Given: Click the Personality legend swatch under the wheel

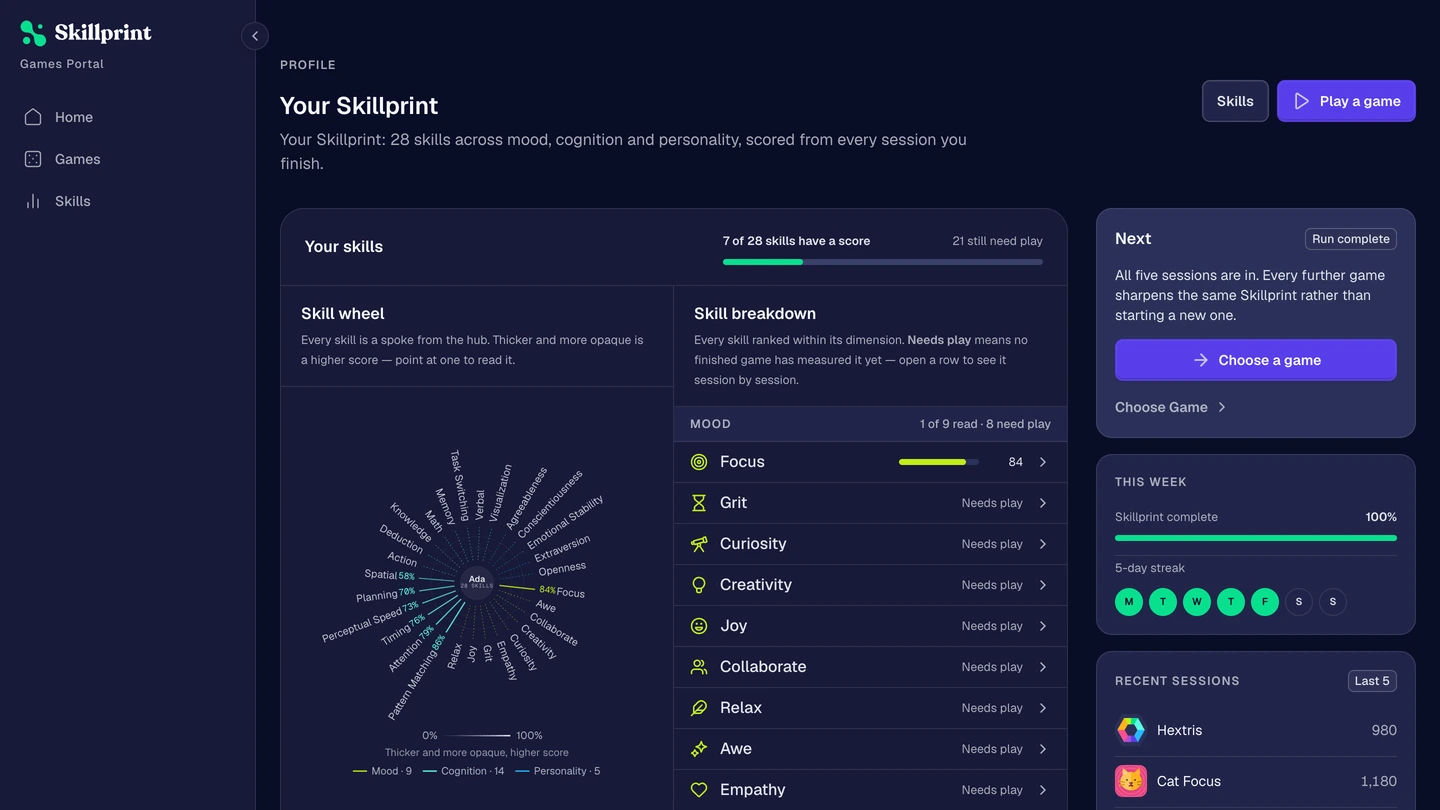Looking at the screenshot, I should (522, 771).
